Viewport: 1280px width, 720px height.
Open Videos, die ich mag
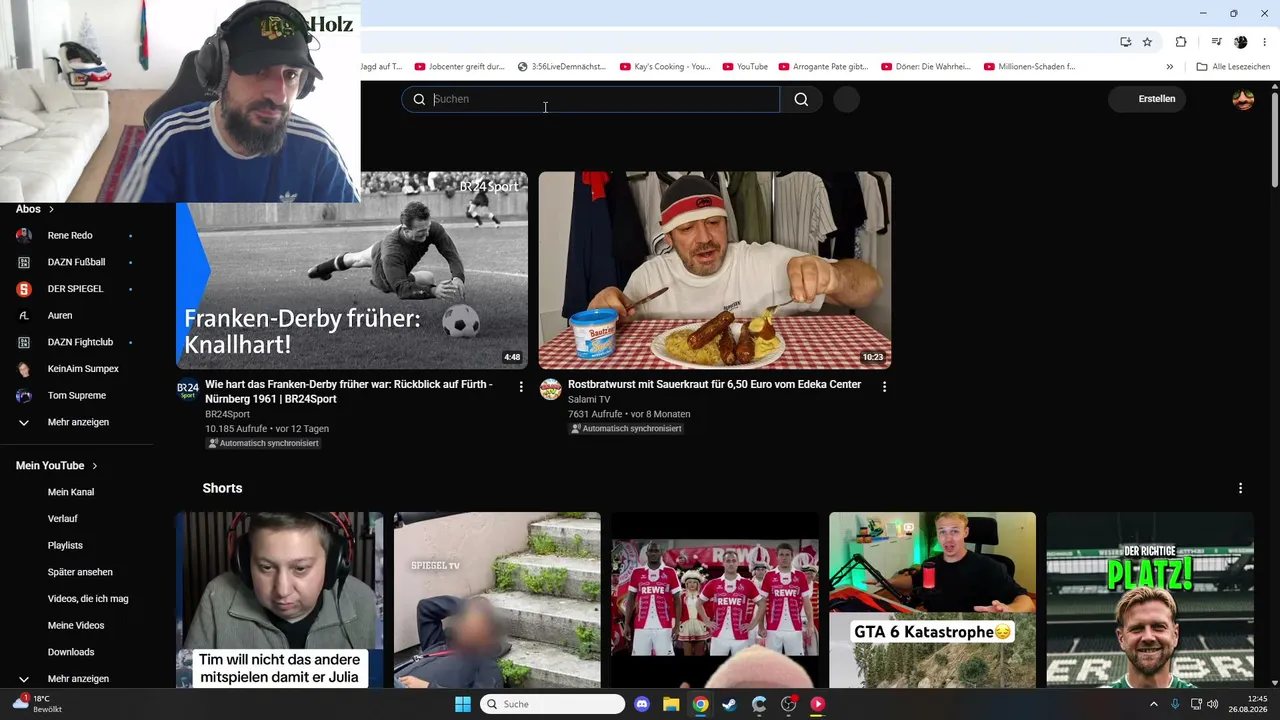88,598
